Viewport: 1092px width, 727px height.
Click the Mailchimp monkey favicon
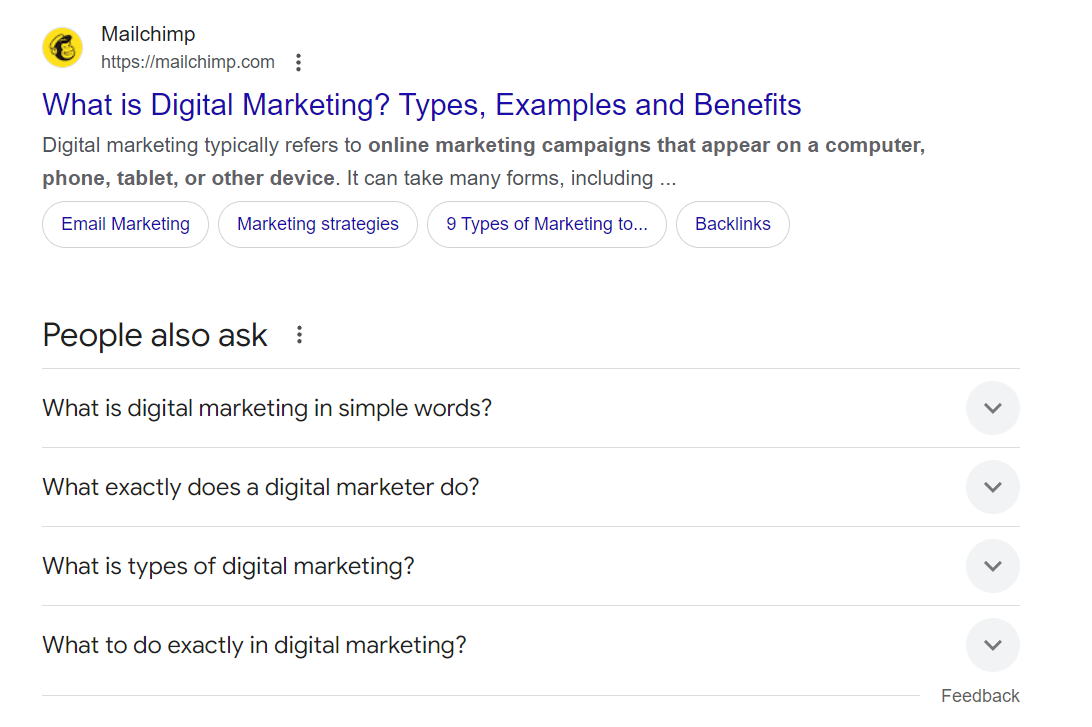(x=62, y=48)
